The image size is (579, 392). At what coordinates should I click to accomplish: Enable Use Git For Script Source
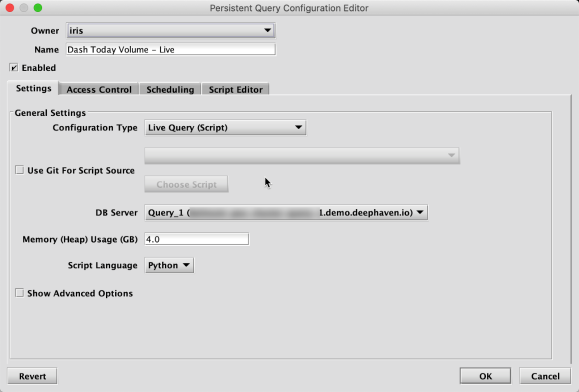coord(19,170)
